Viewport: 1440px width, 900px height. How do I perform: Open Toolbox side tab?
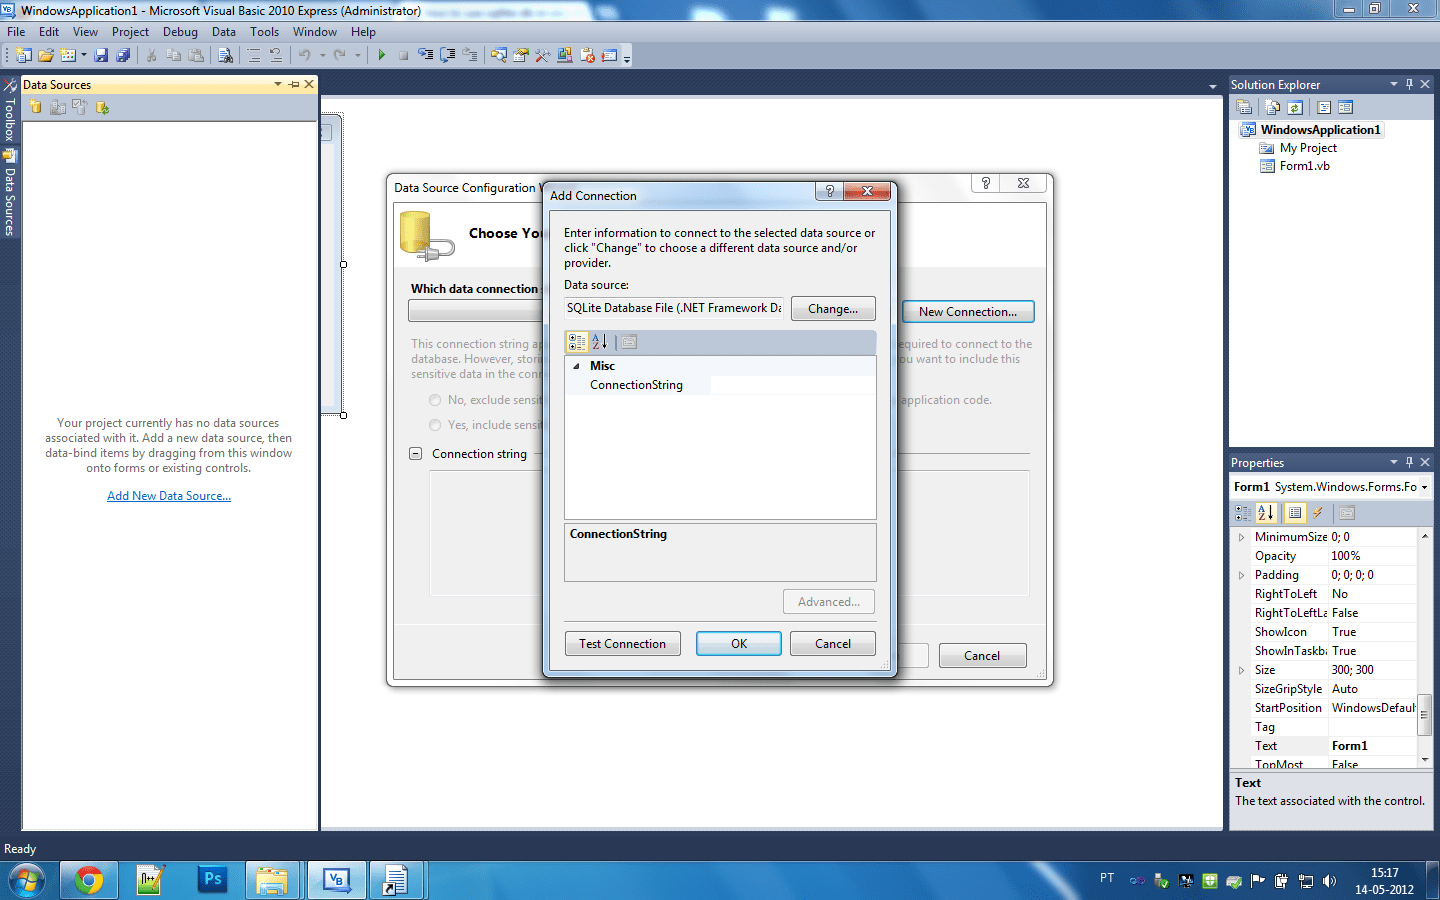[10, 112]
